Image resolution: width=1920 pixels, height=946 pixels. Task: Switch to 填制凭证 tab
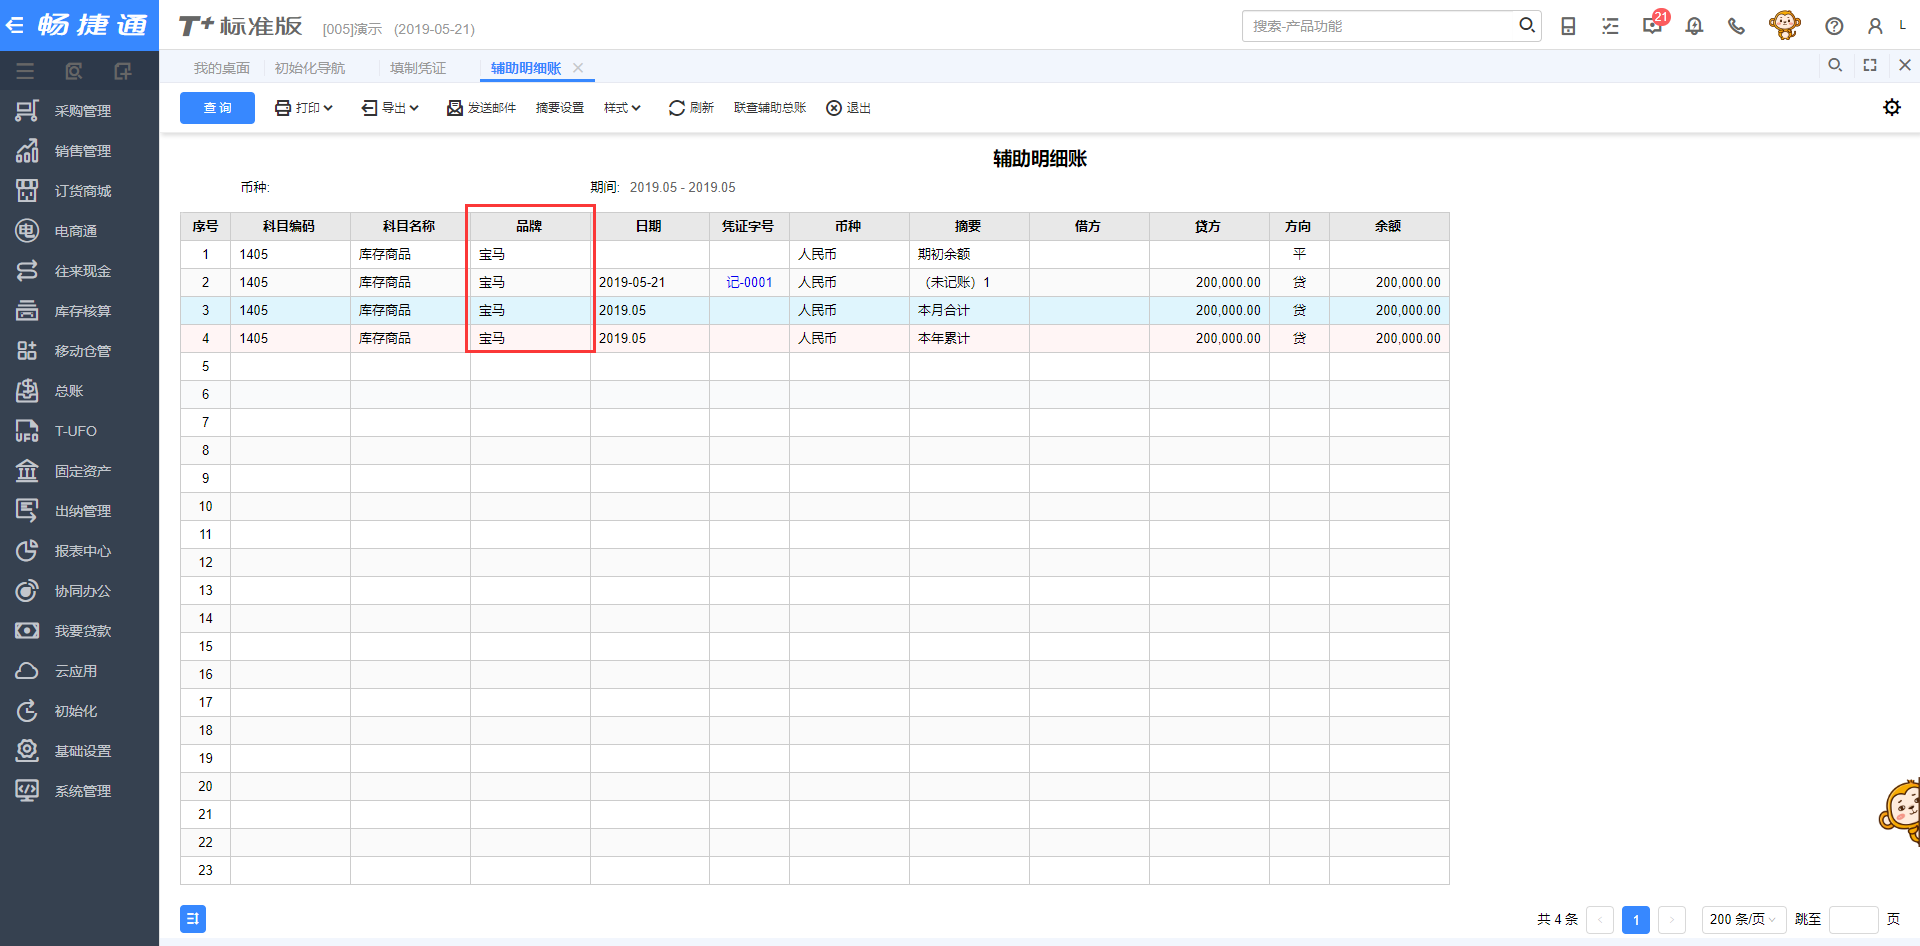coord(418,68)
